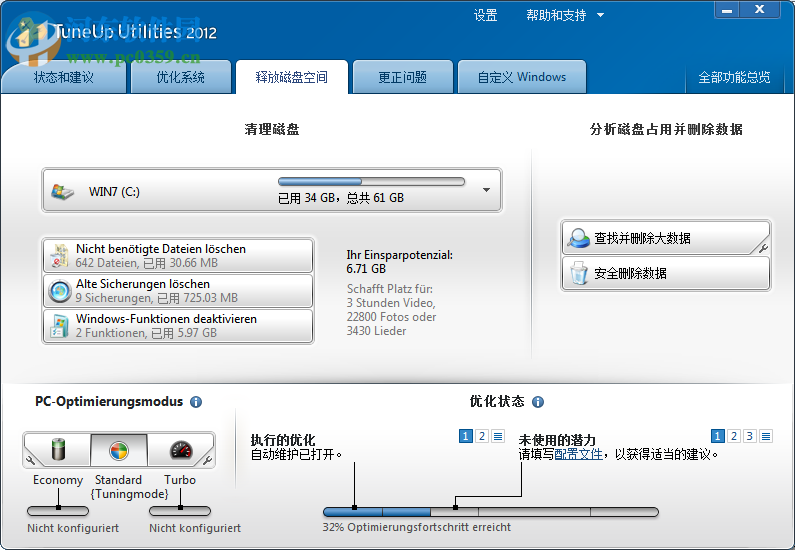Click Nicht konfiguriert under Economy
The width and height of the screenshot is (795, 550).
pyautogui.click(x=73, y=528)
